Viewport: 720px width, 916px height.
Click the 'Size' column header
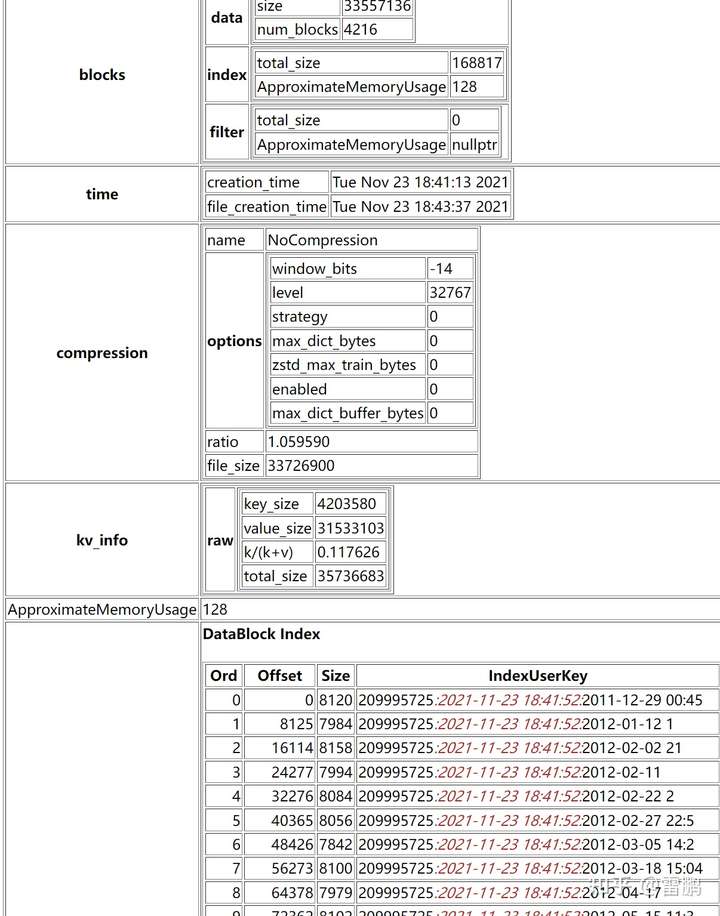tap(335, 676)
